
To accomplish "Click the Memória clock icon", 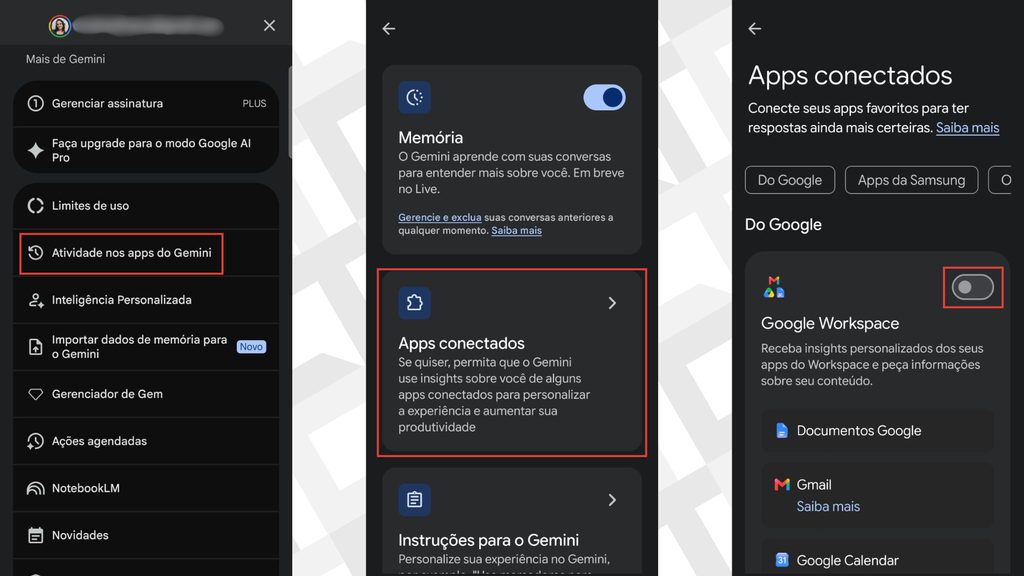I will click(415, 97).
